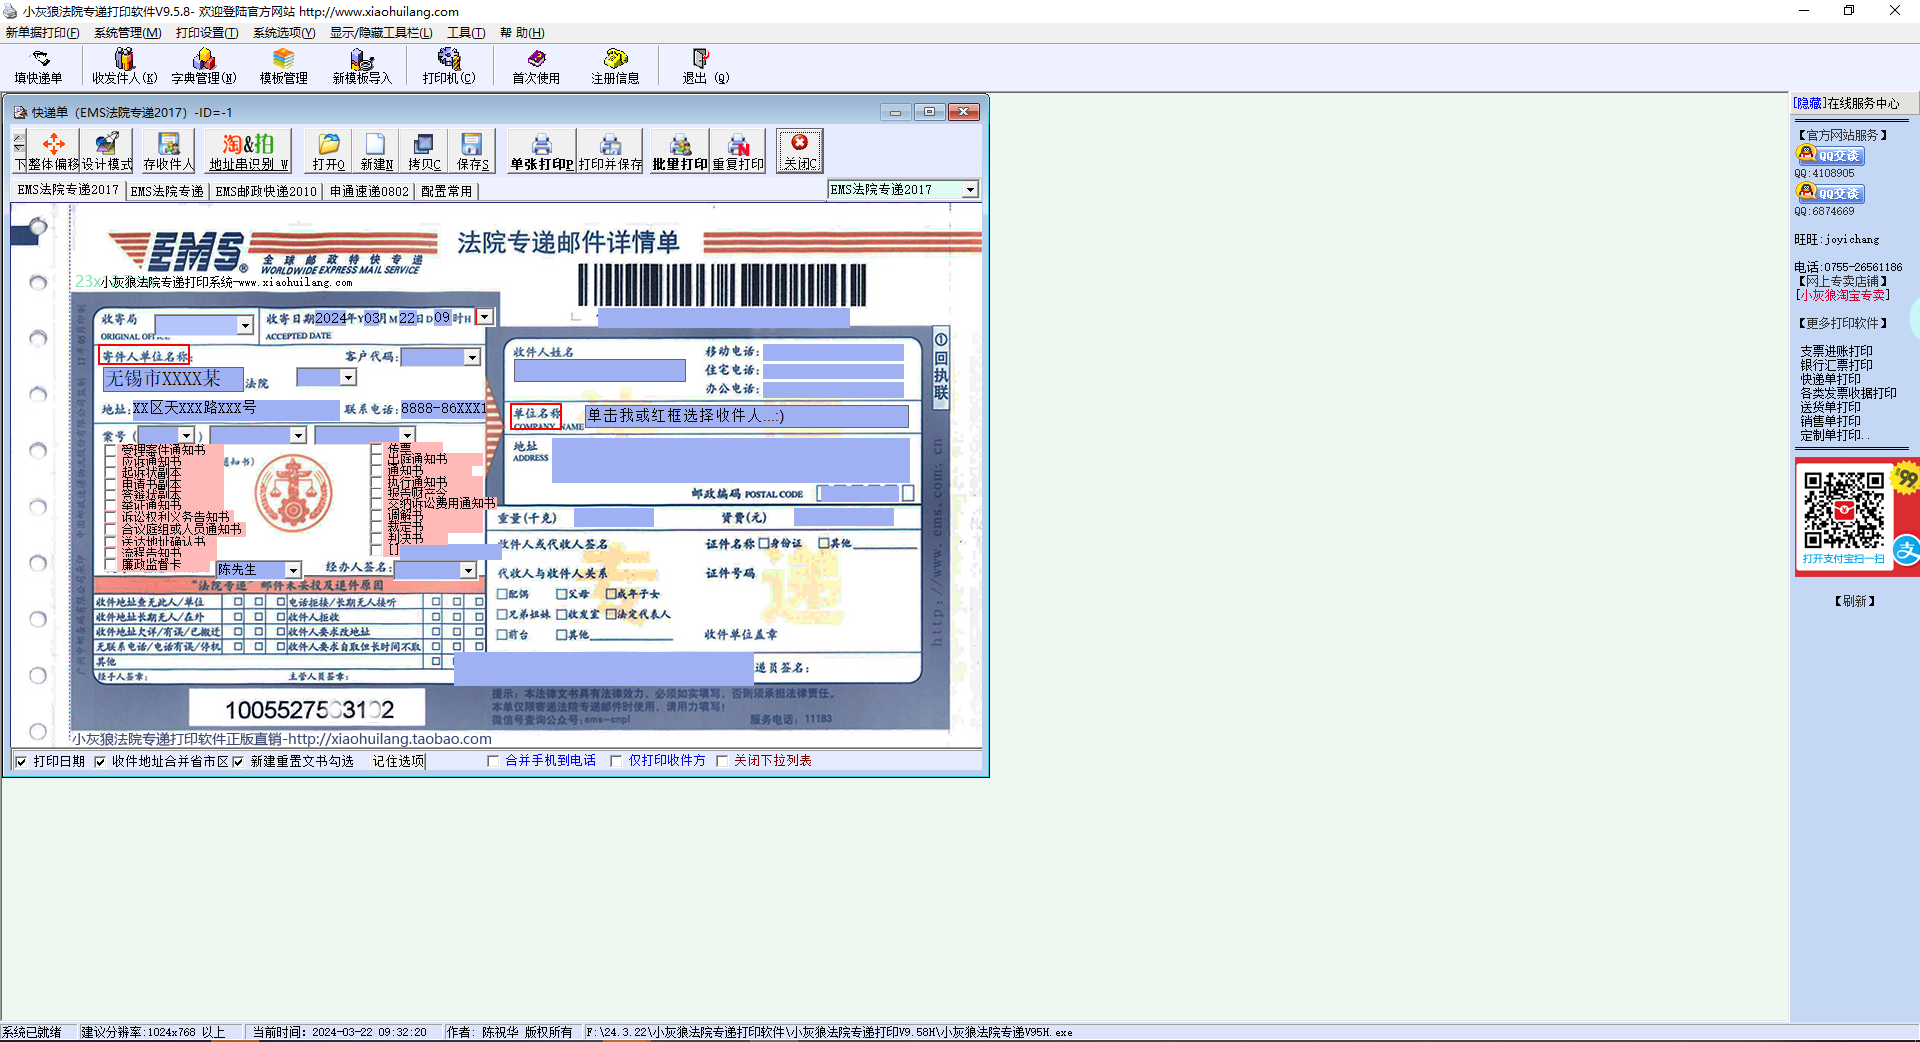The image size is (1920, 1042).
Task: Toggle 收件地址合并省市区 checkbox
Action: [99, 762]
